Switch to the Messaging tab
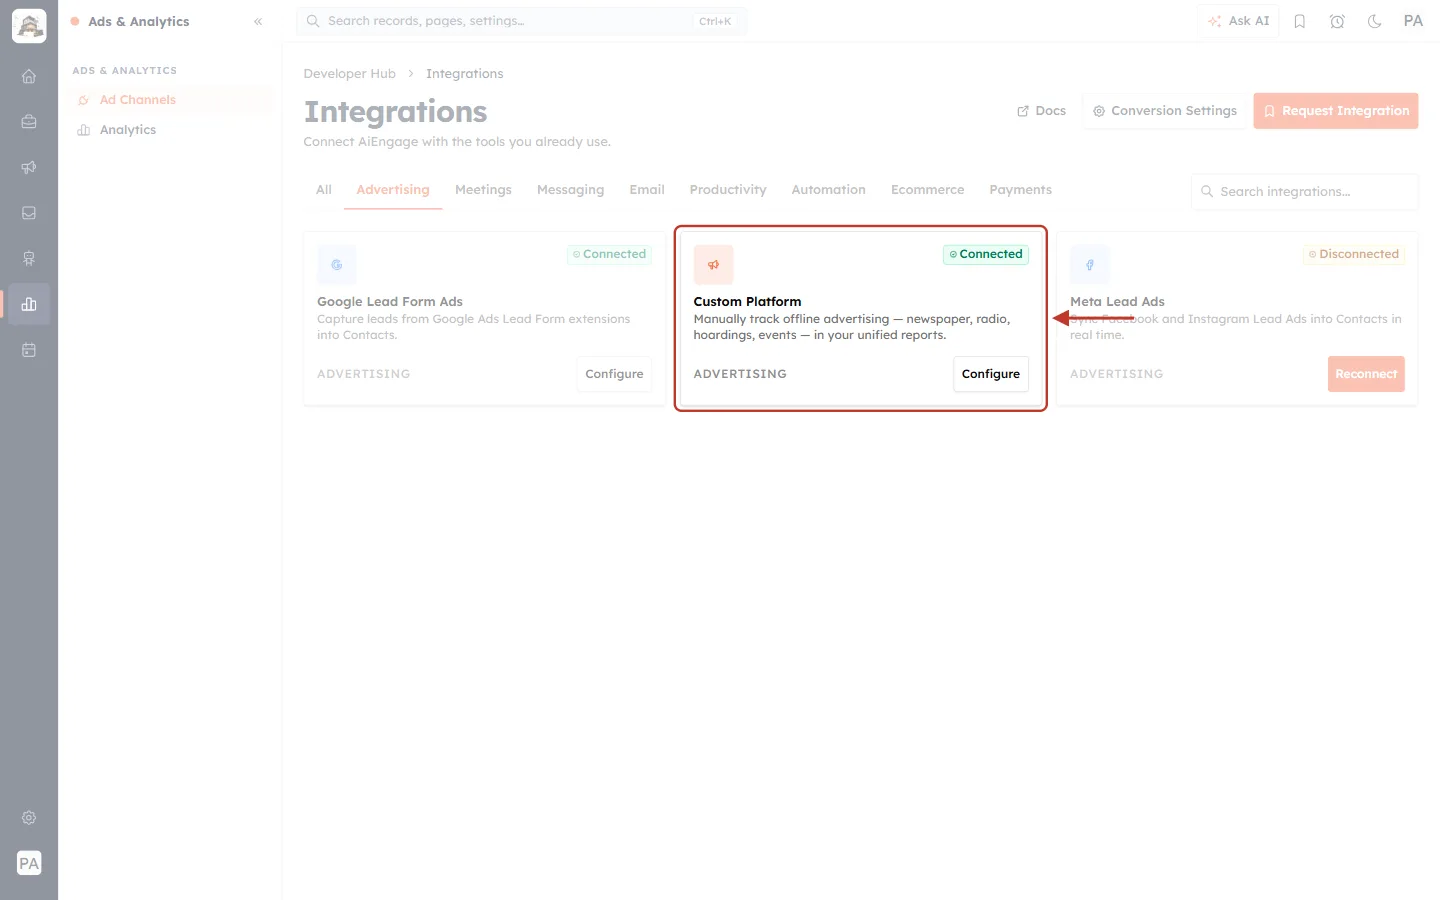 (570, 190)
